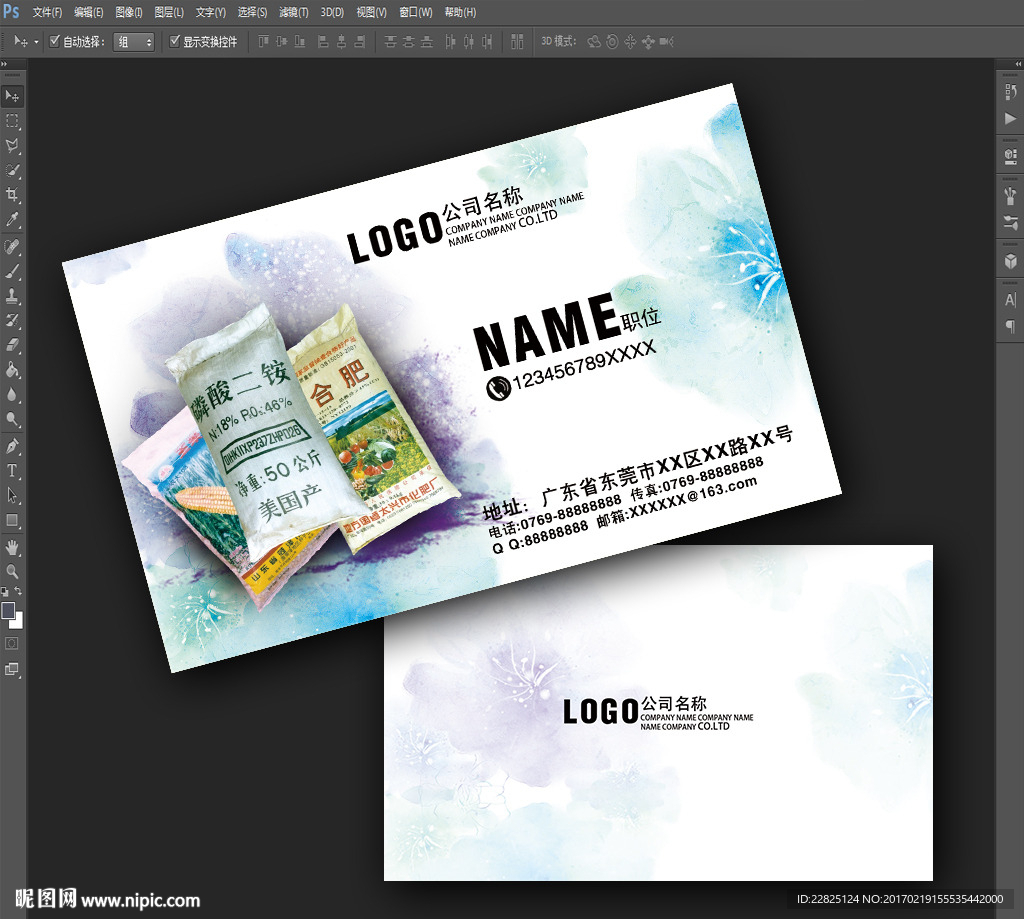Viewport: 1024px width, 919px height.
Task: Click Align bottom edges button
Action: point(300,42)
